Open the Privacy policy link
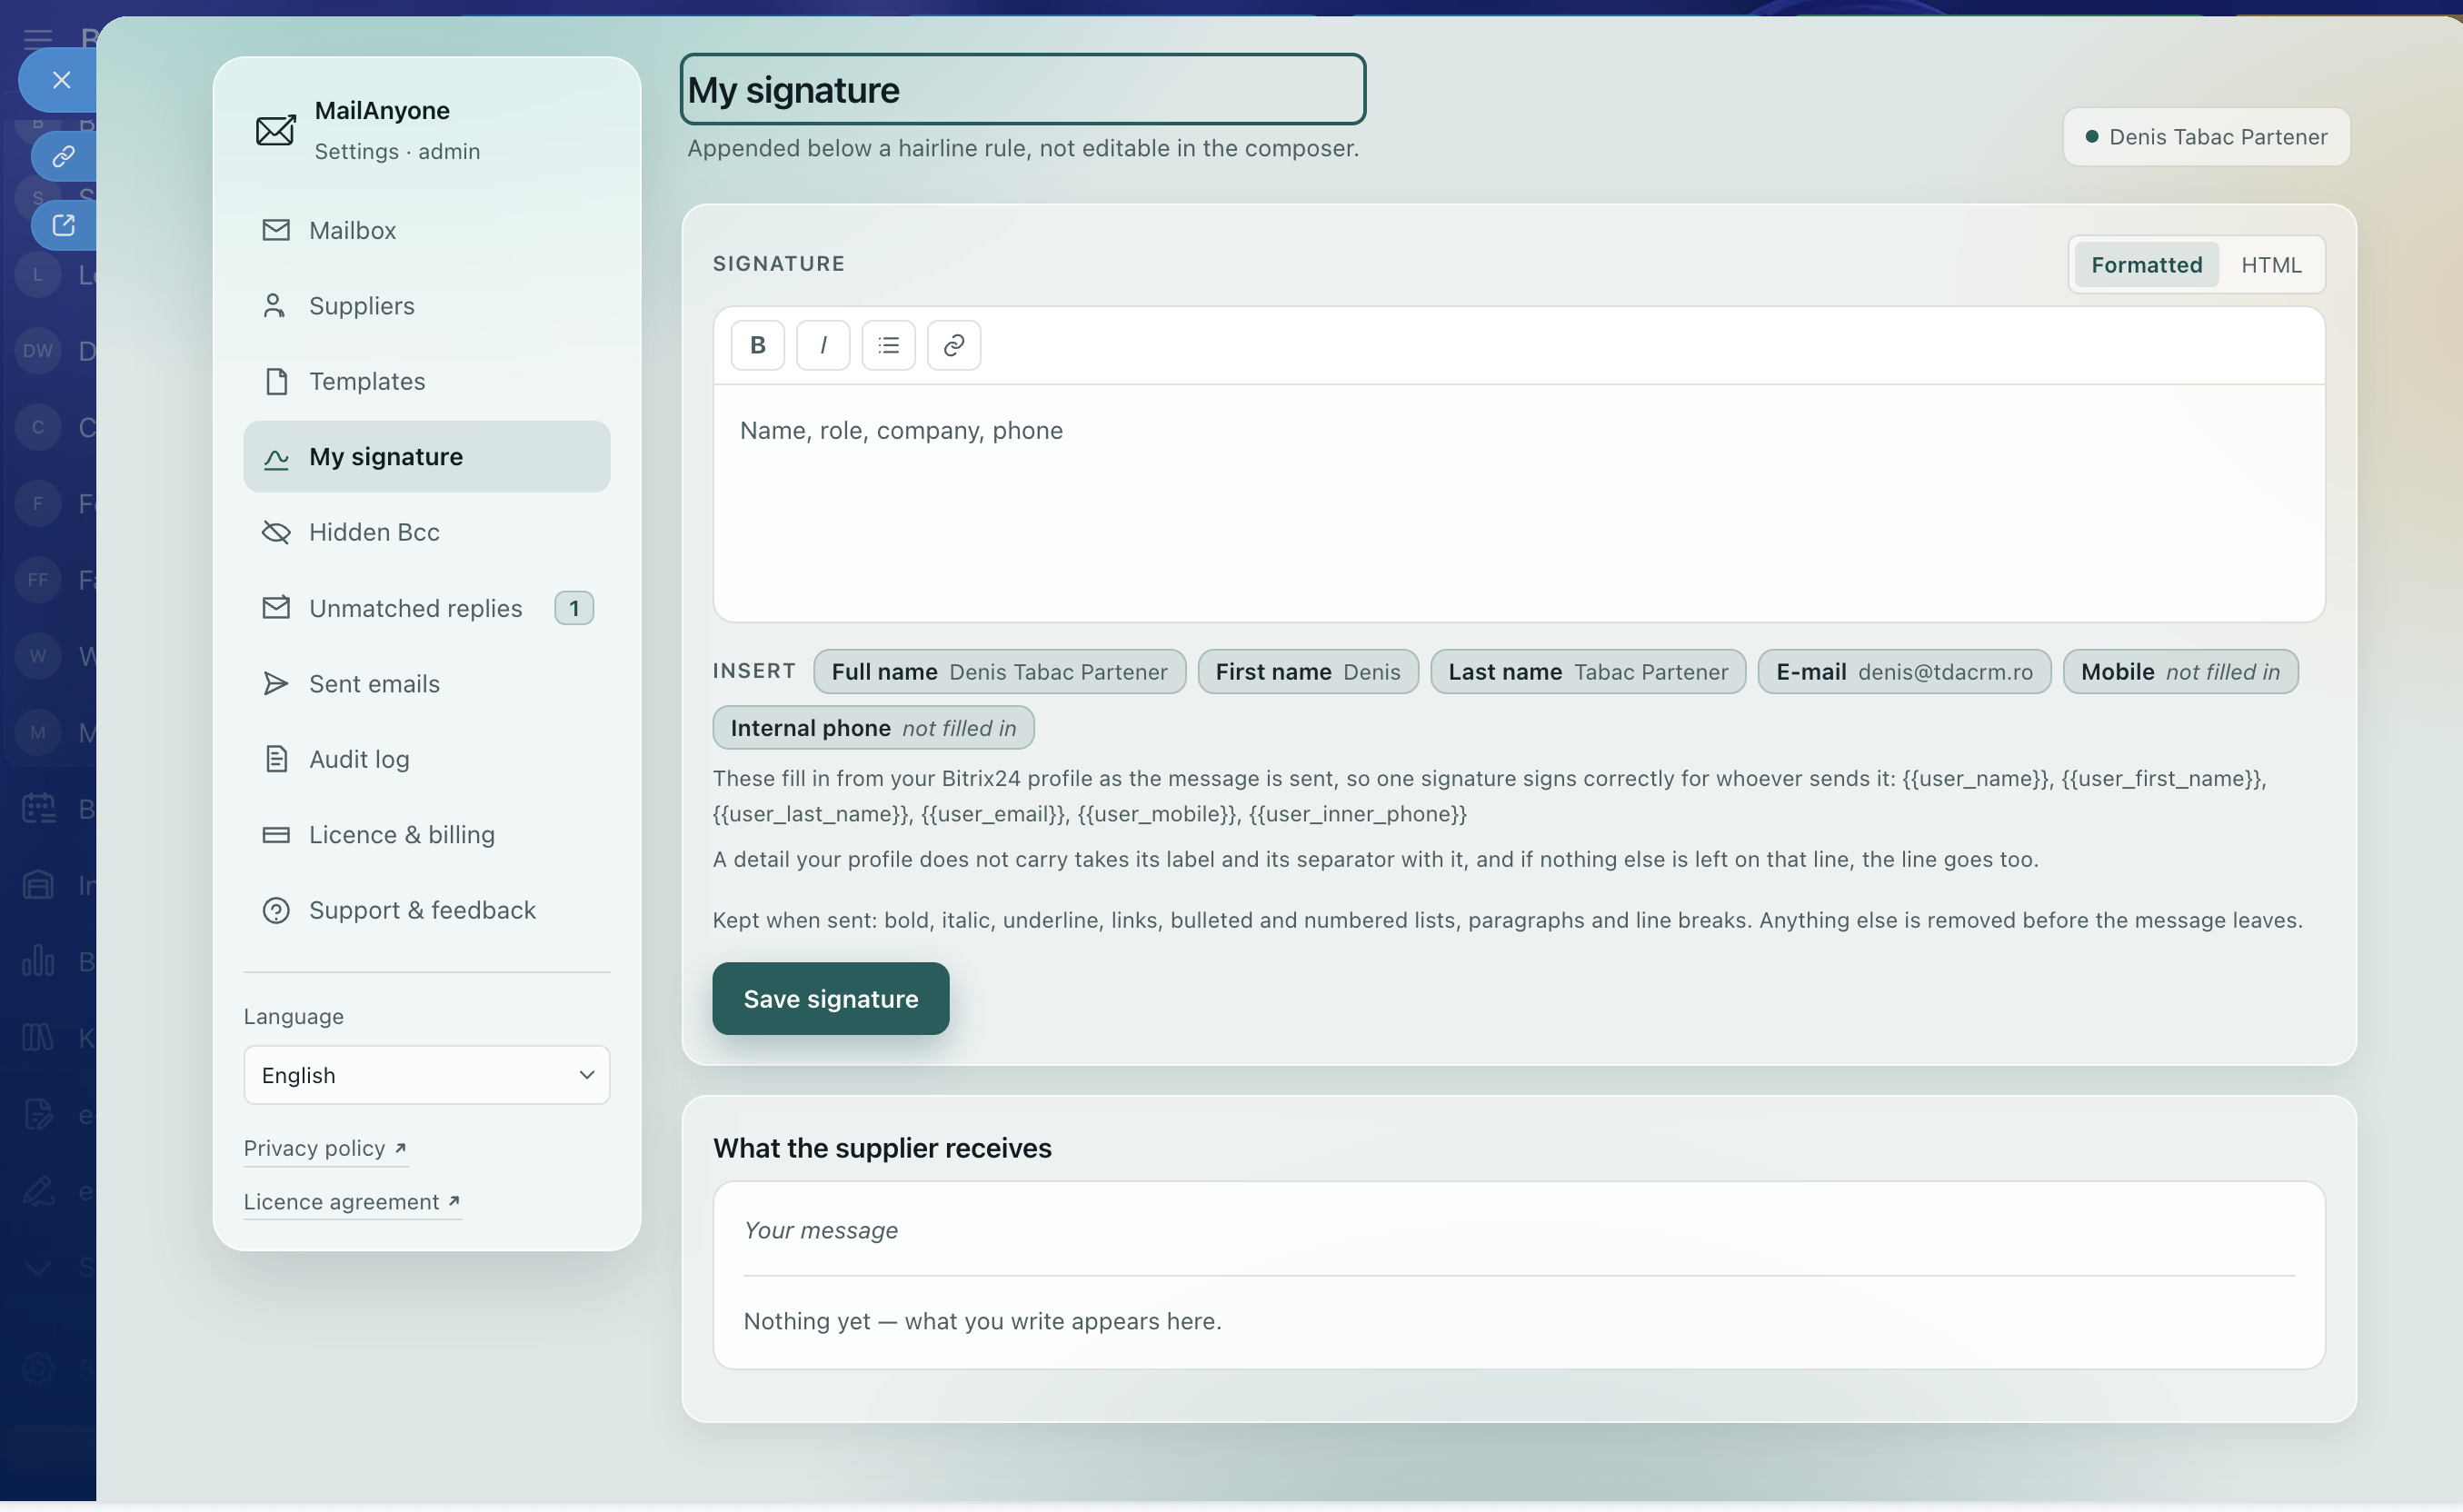This screenshot has width=2463, height=1512. click(x=325, y=1148)
